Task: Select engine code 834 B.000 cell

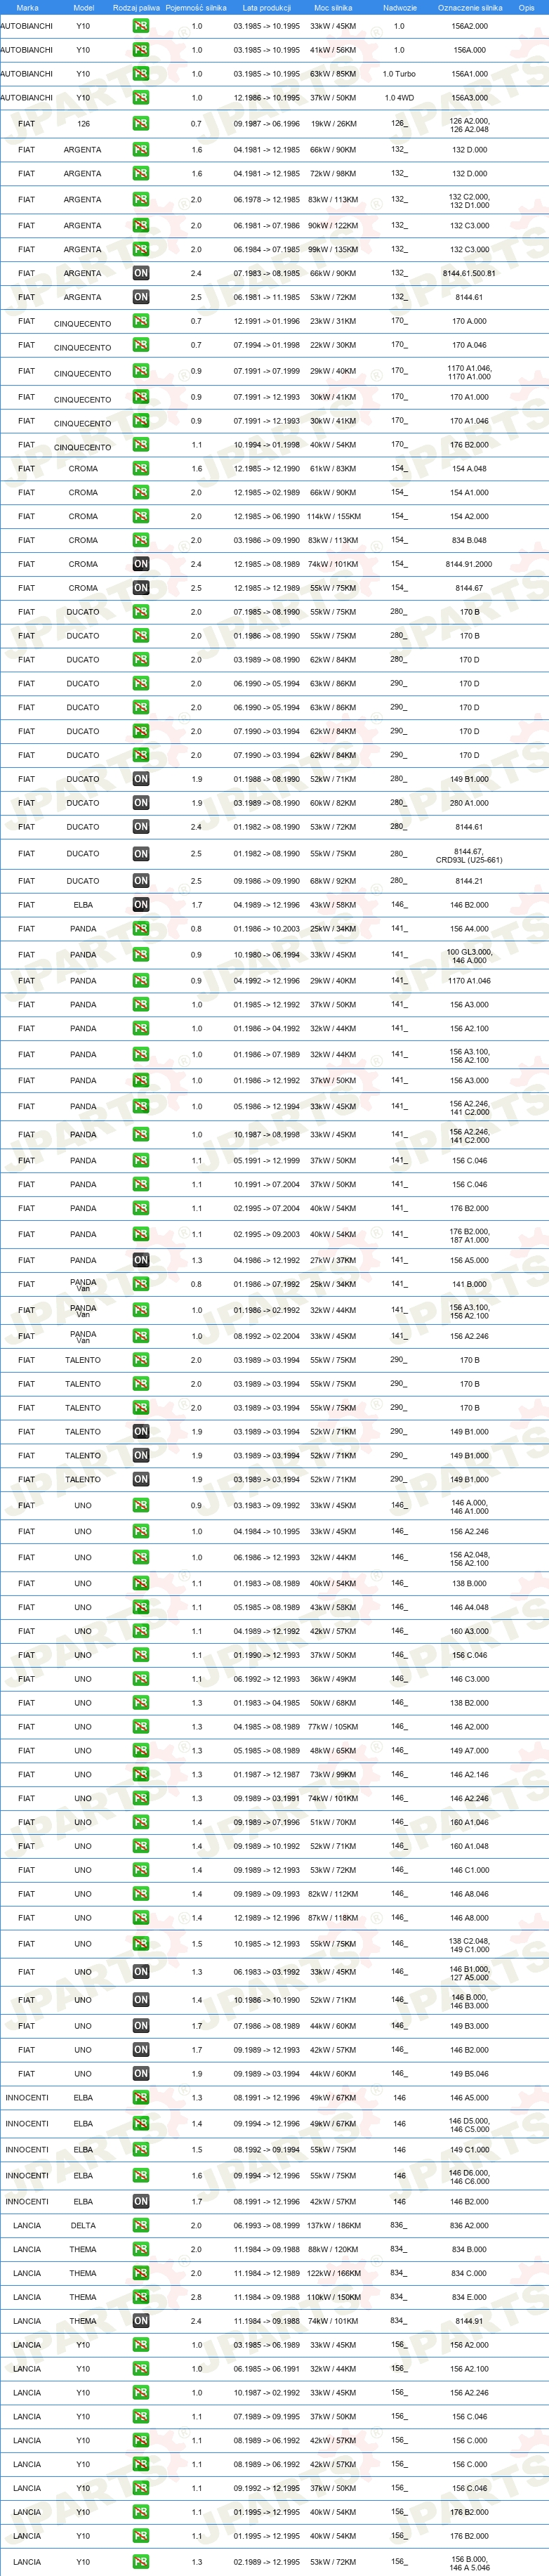Action: [x=469, y=2249]
